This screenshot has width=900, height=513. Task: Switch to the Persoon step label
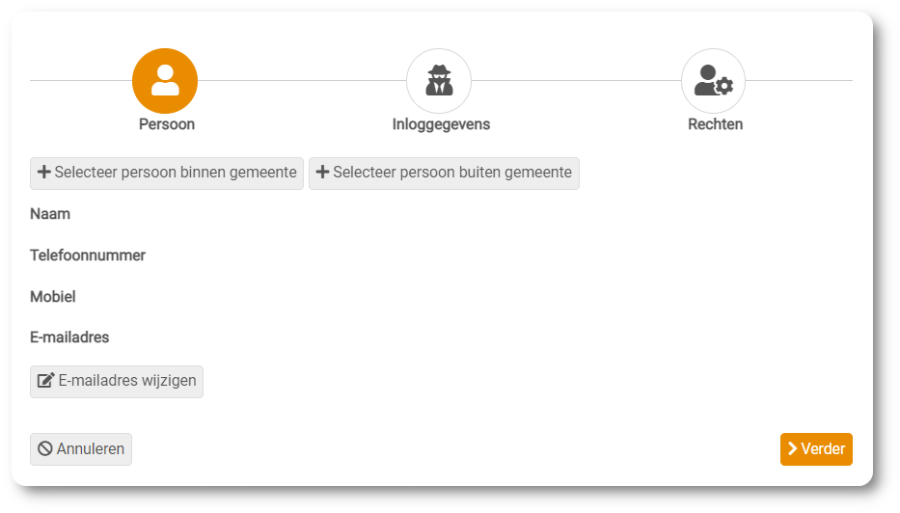[x=166, y=124]
